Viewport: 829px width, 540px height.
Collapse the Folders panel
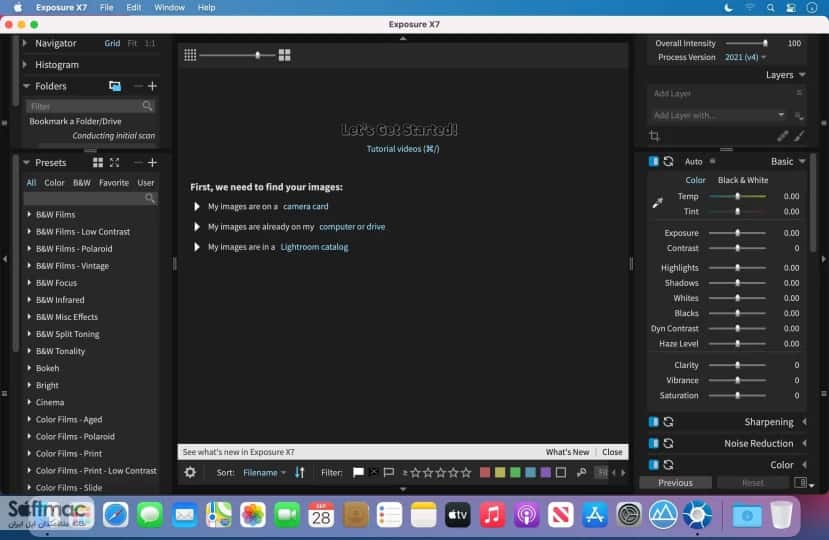pyautogui.click(x=26, y=86)
